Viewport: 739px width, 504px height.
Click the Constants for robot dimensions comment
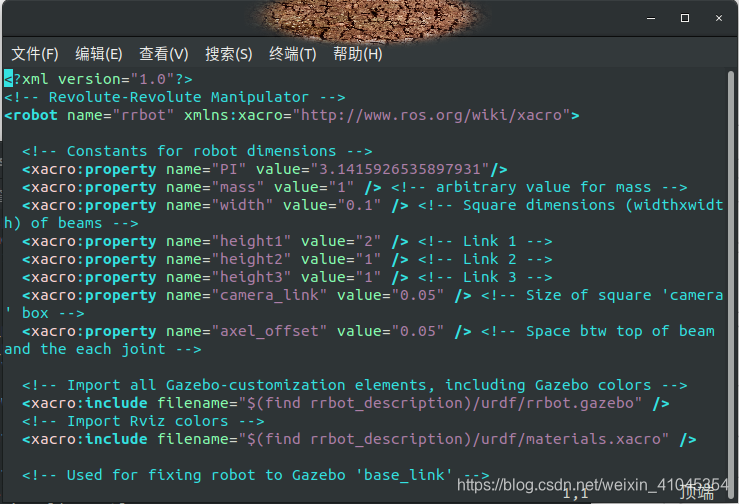click(x=197, y=151)
